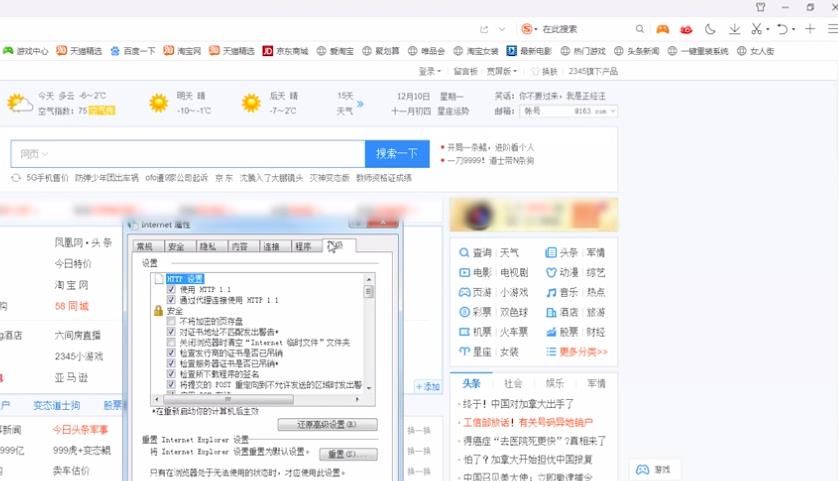
Task: Expand the 网页 search type dropdown
Action: (34, 154)
